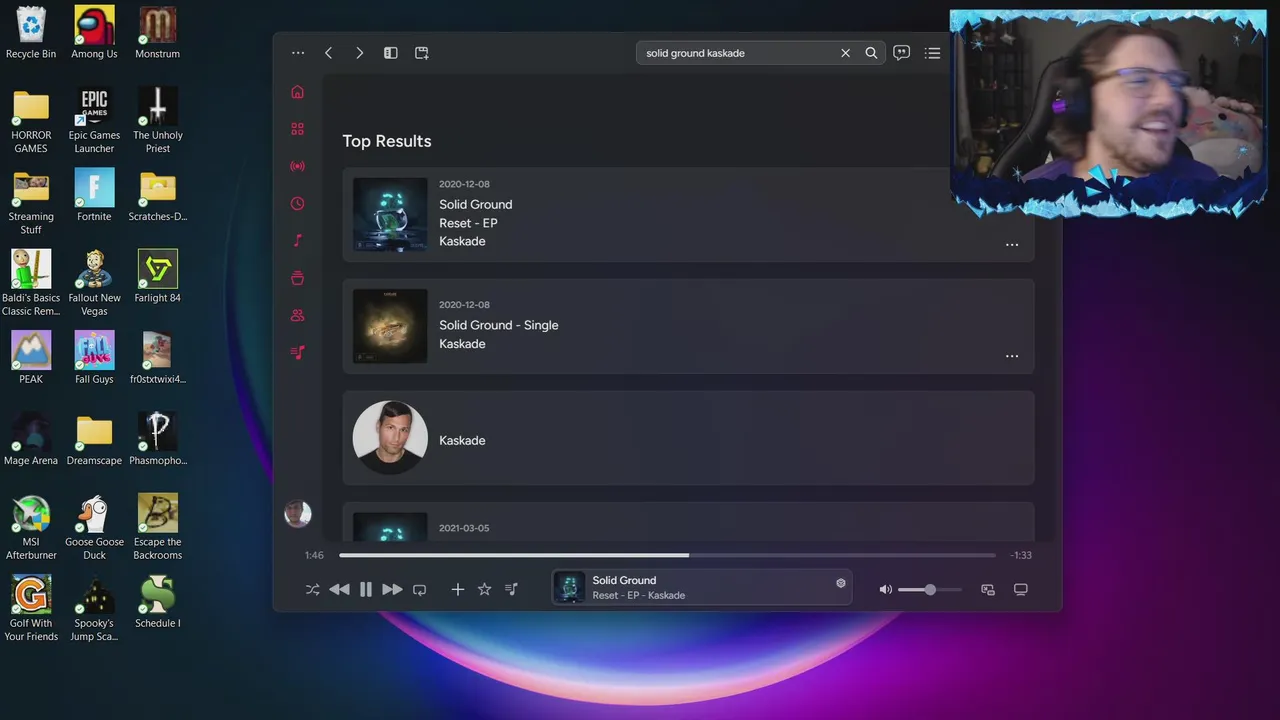Image resolution: width=1280 pixels, height=720 pixels.
Task: Select the Phasmophobia desktop icon
Action: (x=158, y=439)
